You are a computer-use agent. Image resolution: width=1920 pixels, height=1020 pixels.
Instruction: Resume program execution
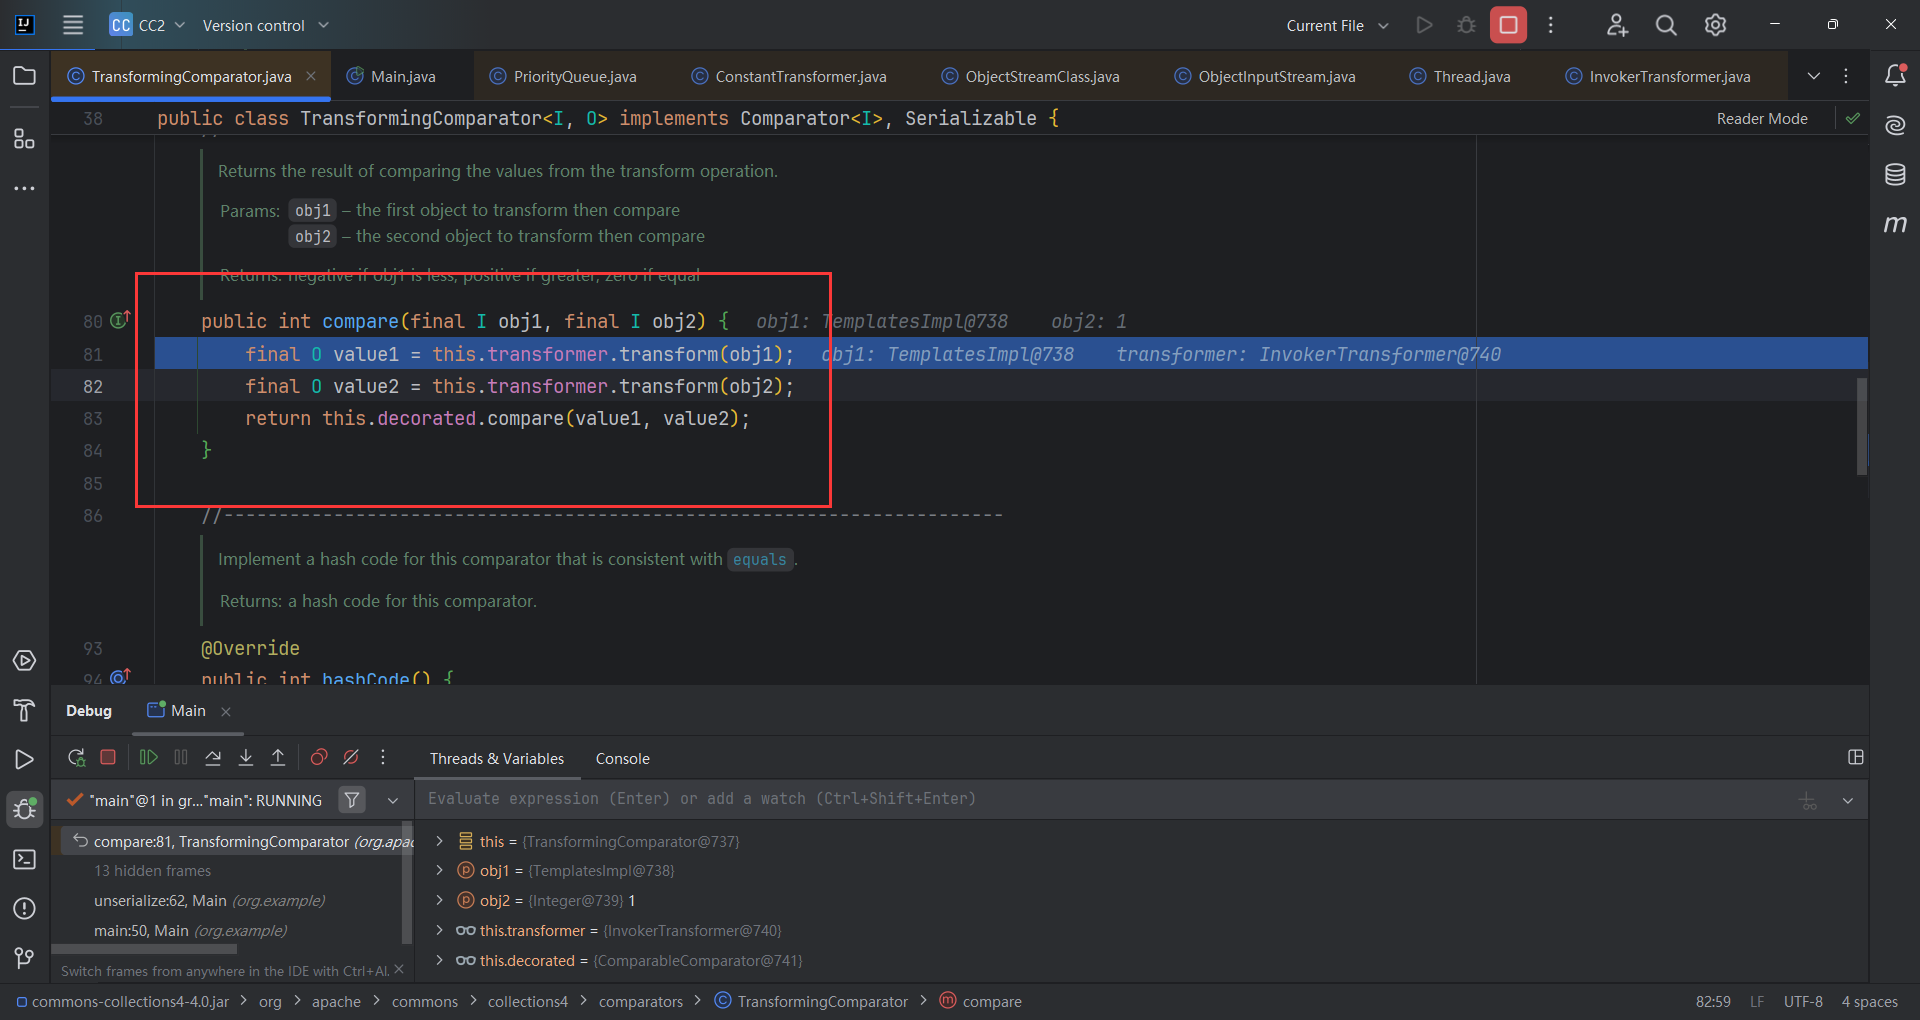point(148,758)
